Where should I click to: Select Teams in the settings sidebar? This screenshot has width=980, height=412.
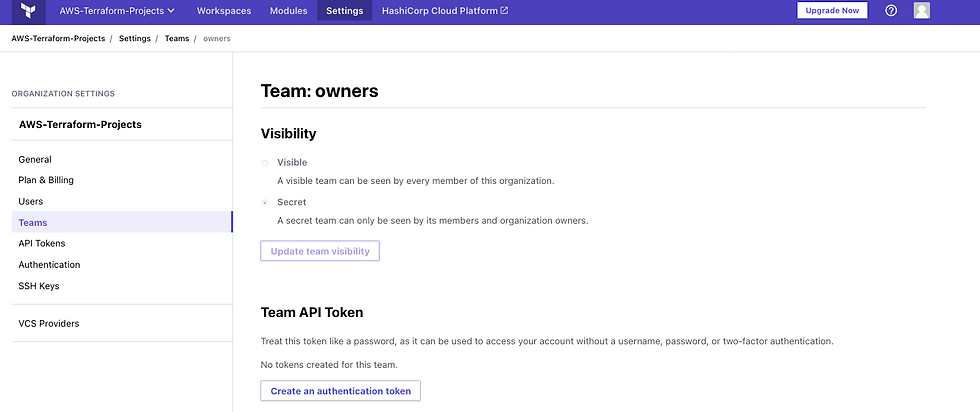pos(122,223)
